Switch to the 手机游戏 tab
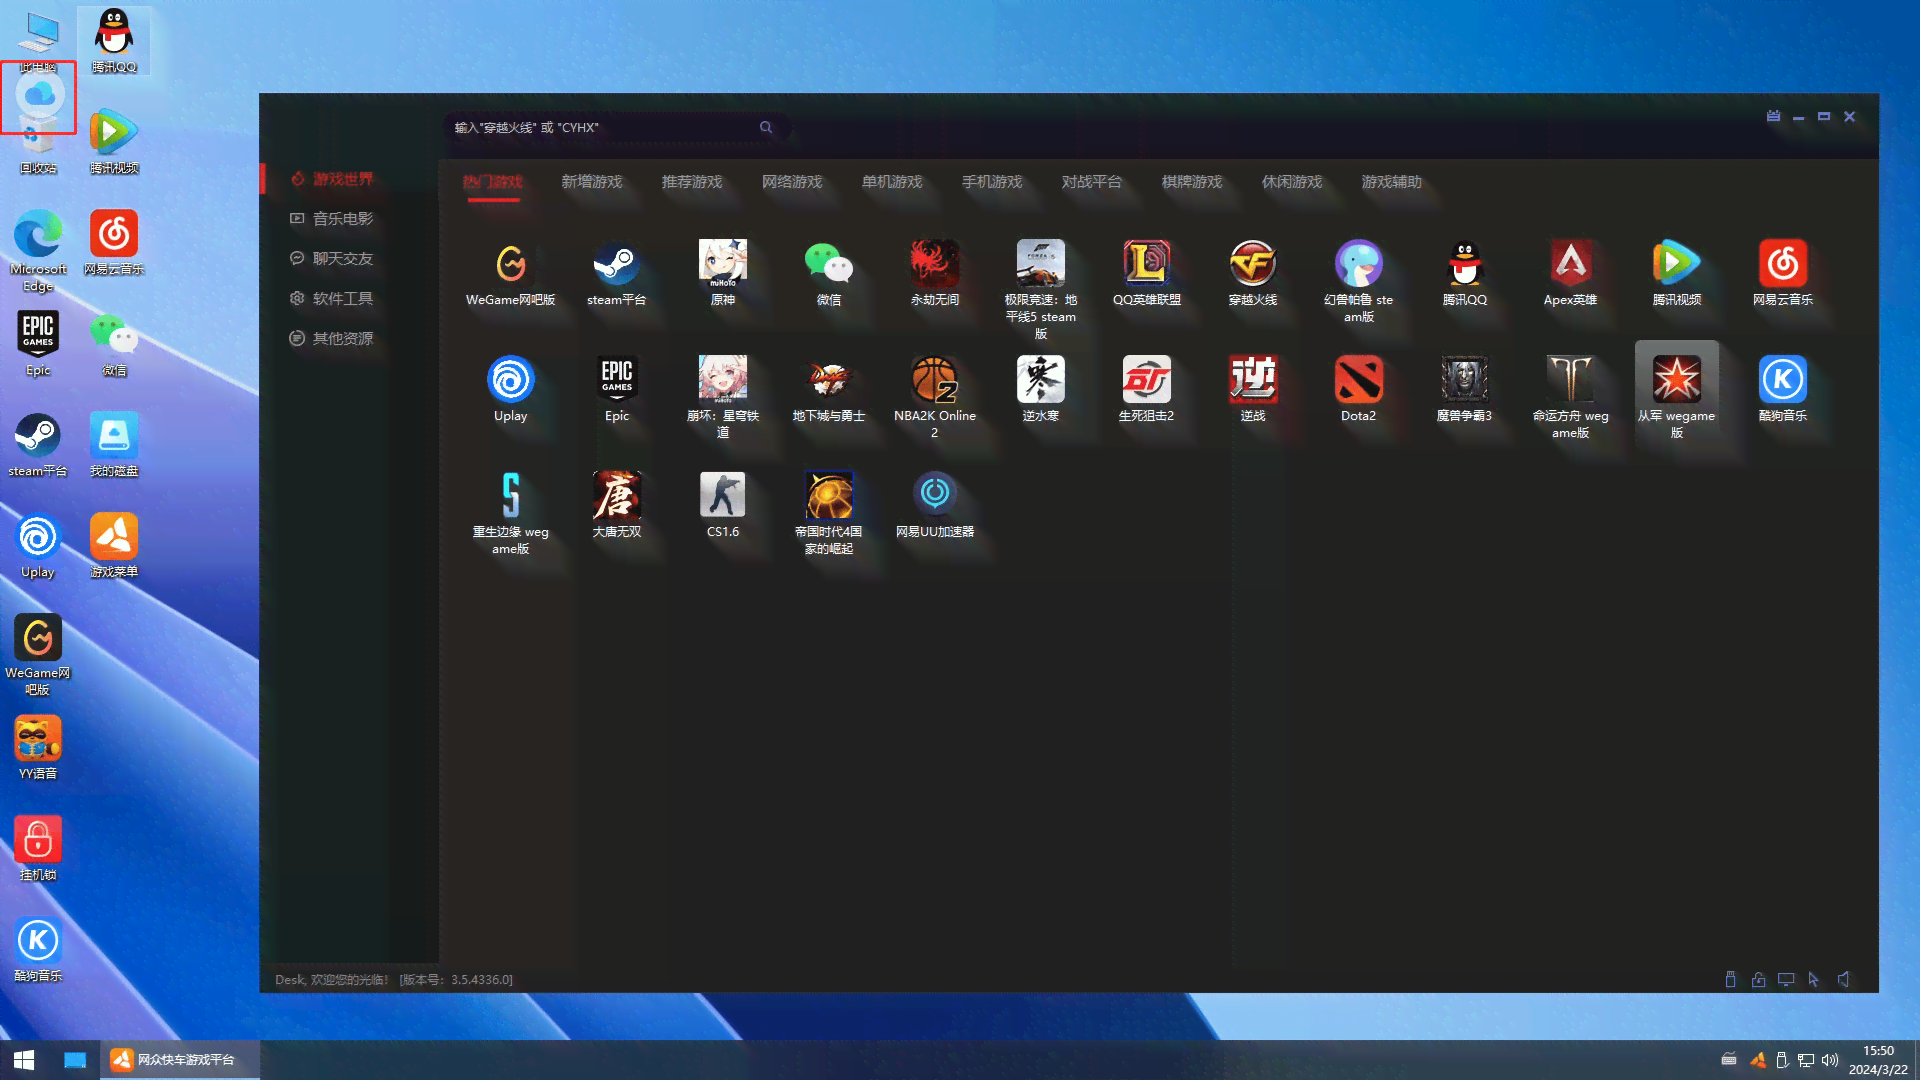This screenshot has height=1080, width=1920. [992, 182]
